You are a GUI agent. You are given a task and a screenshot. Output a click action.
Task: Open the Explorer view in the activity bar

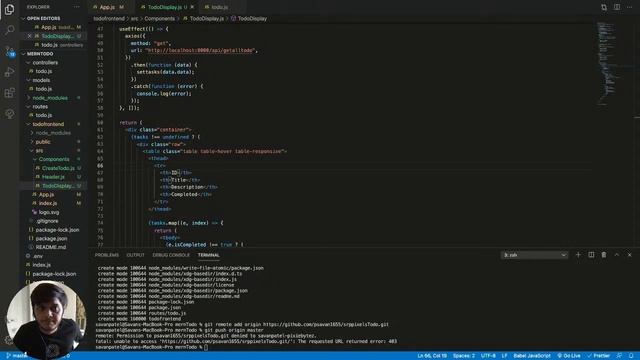point(9,9)
